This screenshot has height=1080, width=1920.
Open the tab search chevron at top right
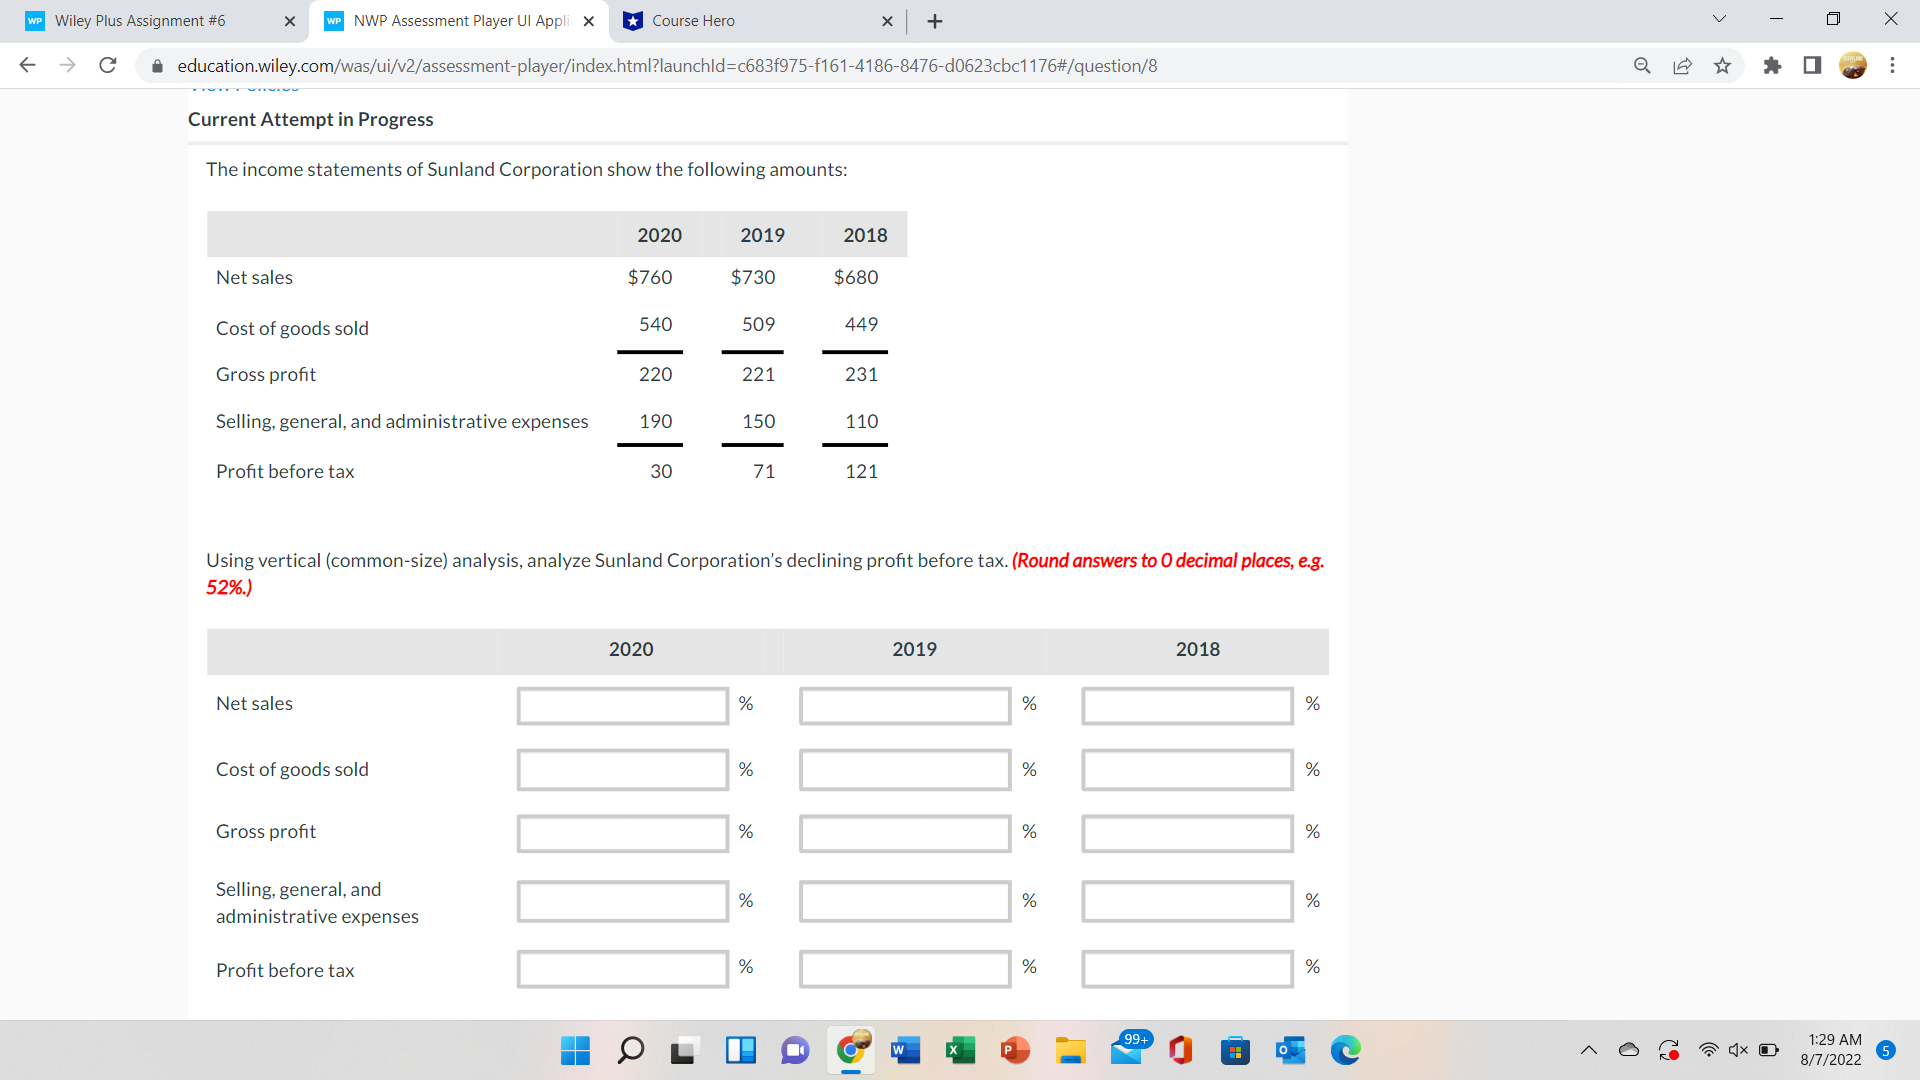click(x=1718, y=19)
